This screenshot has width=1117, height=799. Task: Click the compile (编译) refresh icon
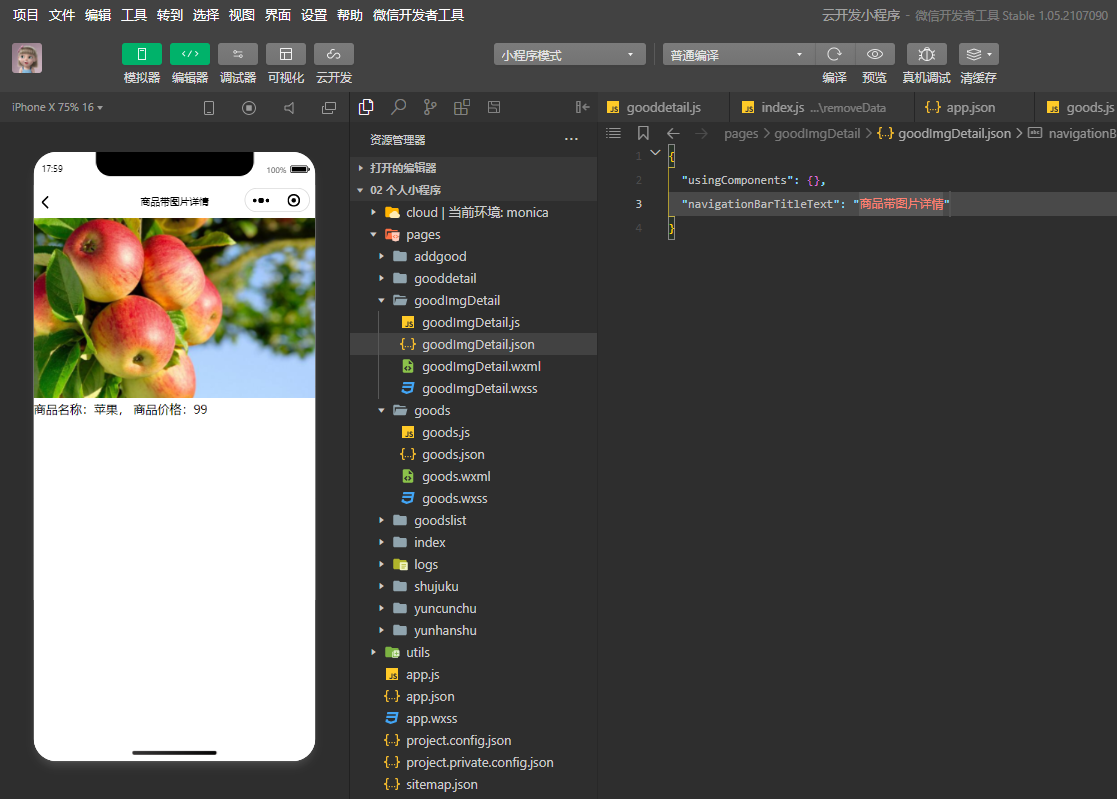[834, 54]
